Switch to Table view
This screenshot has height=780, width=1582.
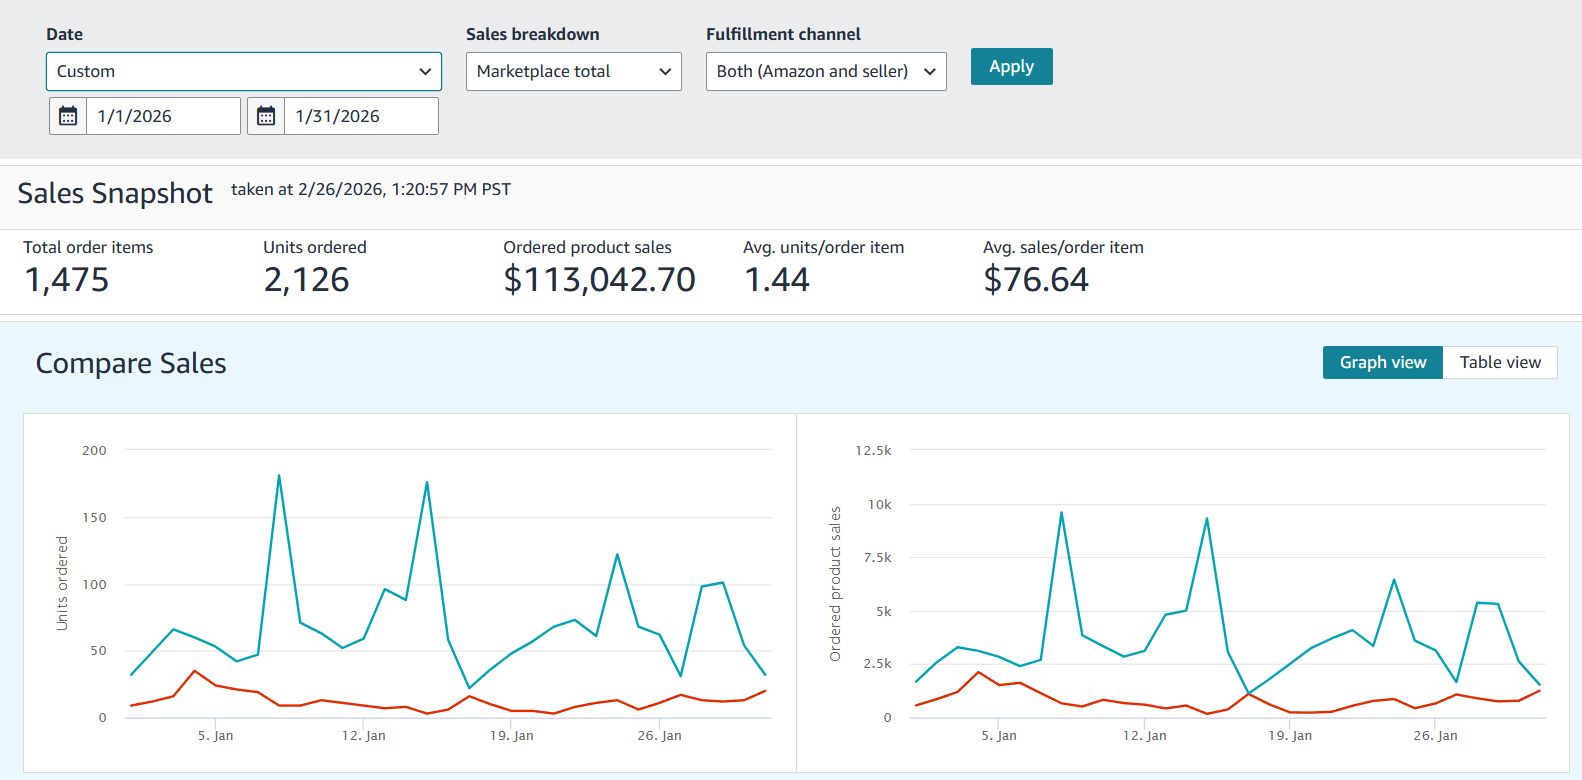(x=1499, y=362)
